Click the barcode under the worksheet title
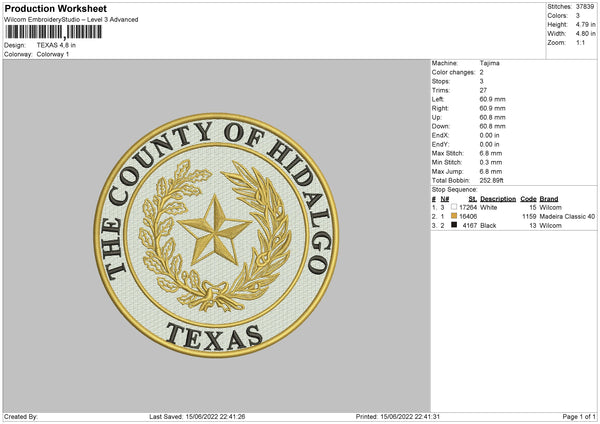The height and width of the screenshot is (424, 600). (x=54, y=32)
